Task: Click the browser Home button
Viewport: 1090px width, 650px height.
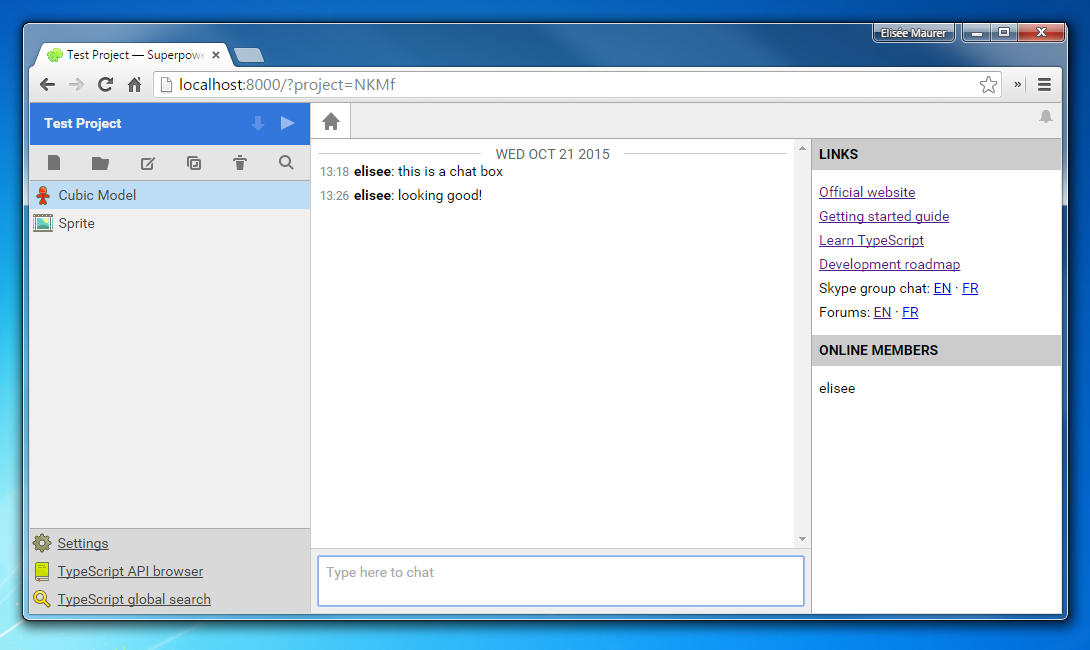Action: (135, 85)
